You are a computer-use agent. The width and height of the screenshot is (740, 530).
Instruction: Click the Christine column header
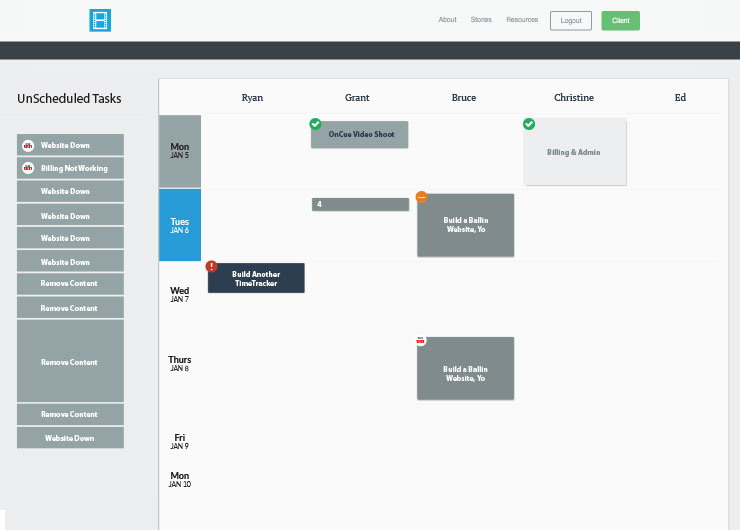(x=574, y=98)
